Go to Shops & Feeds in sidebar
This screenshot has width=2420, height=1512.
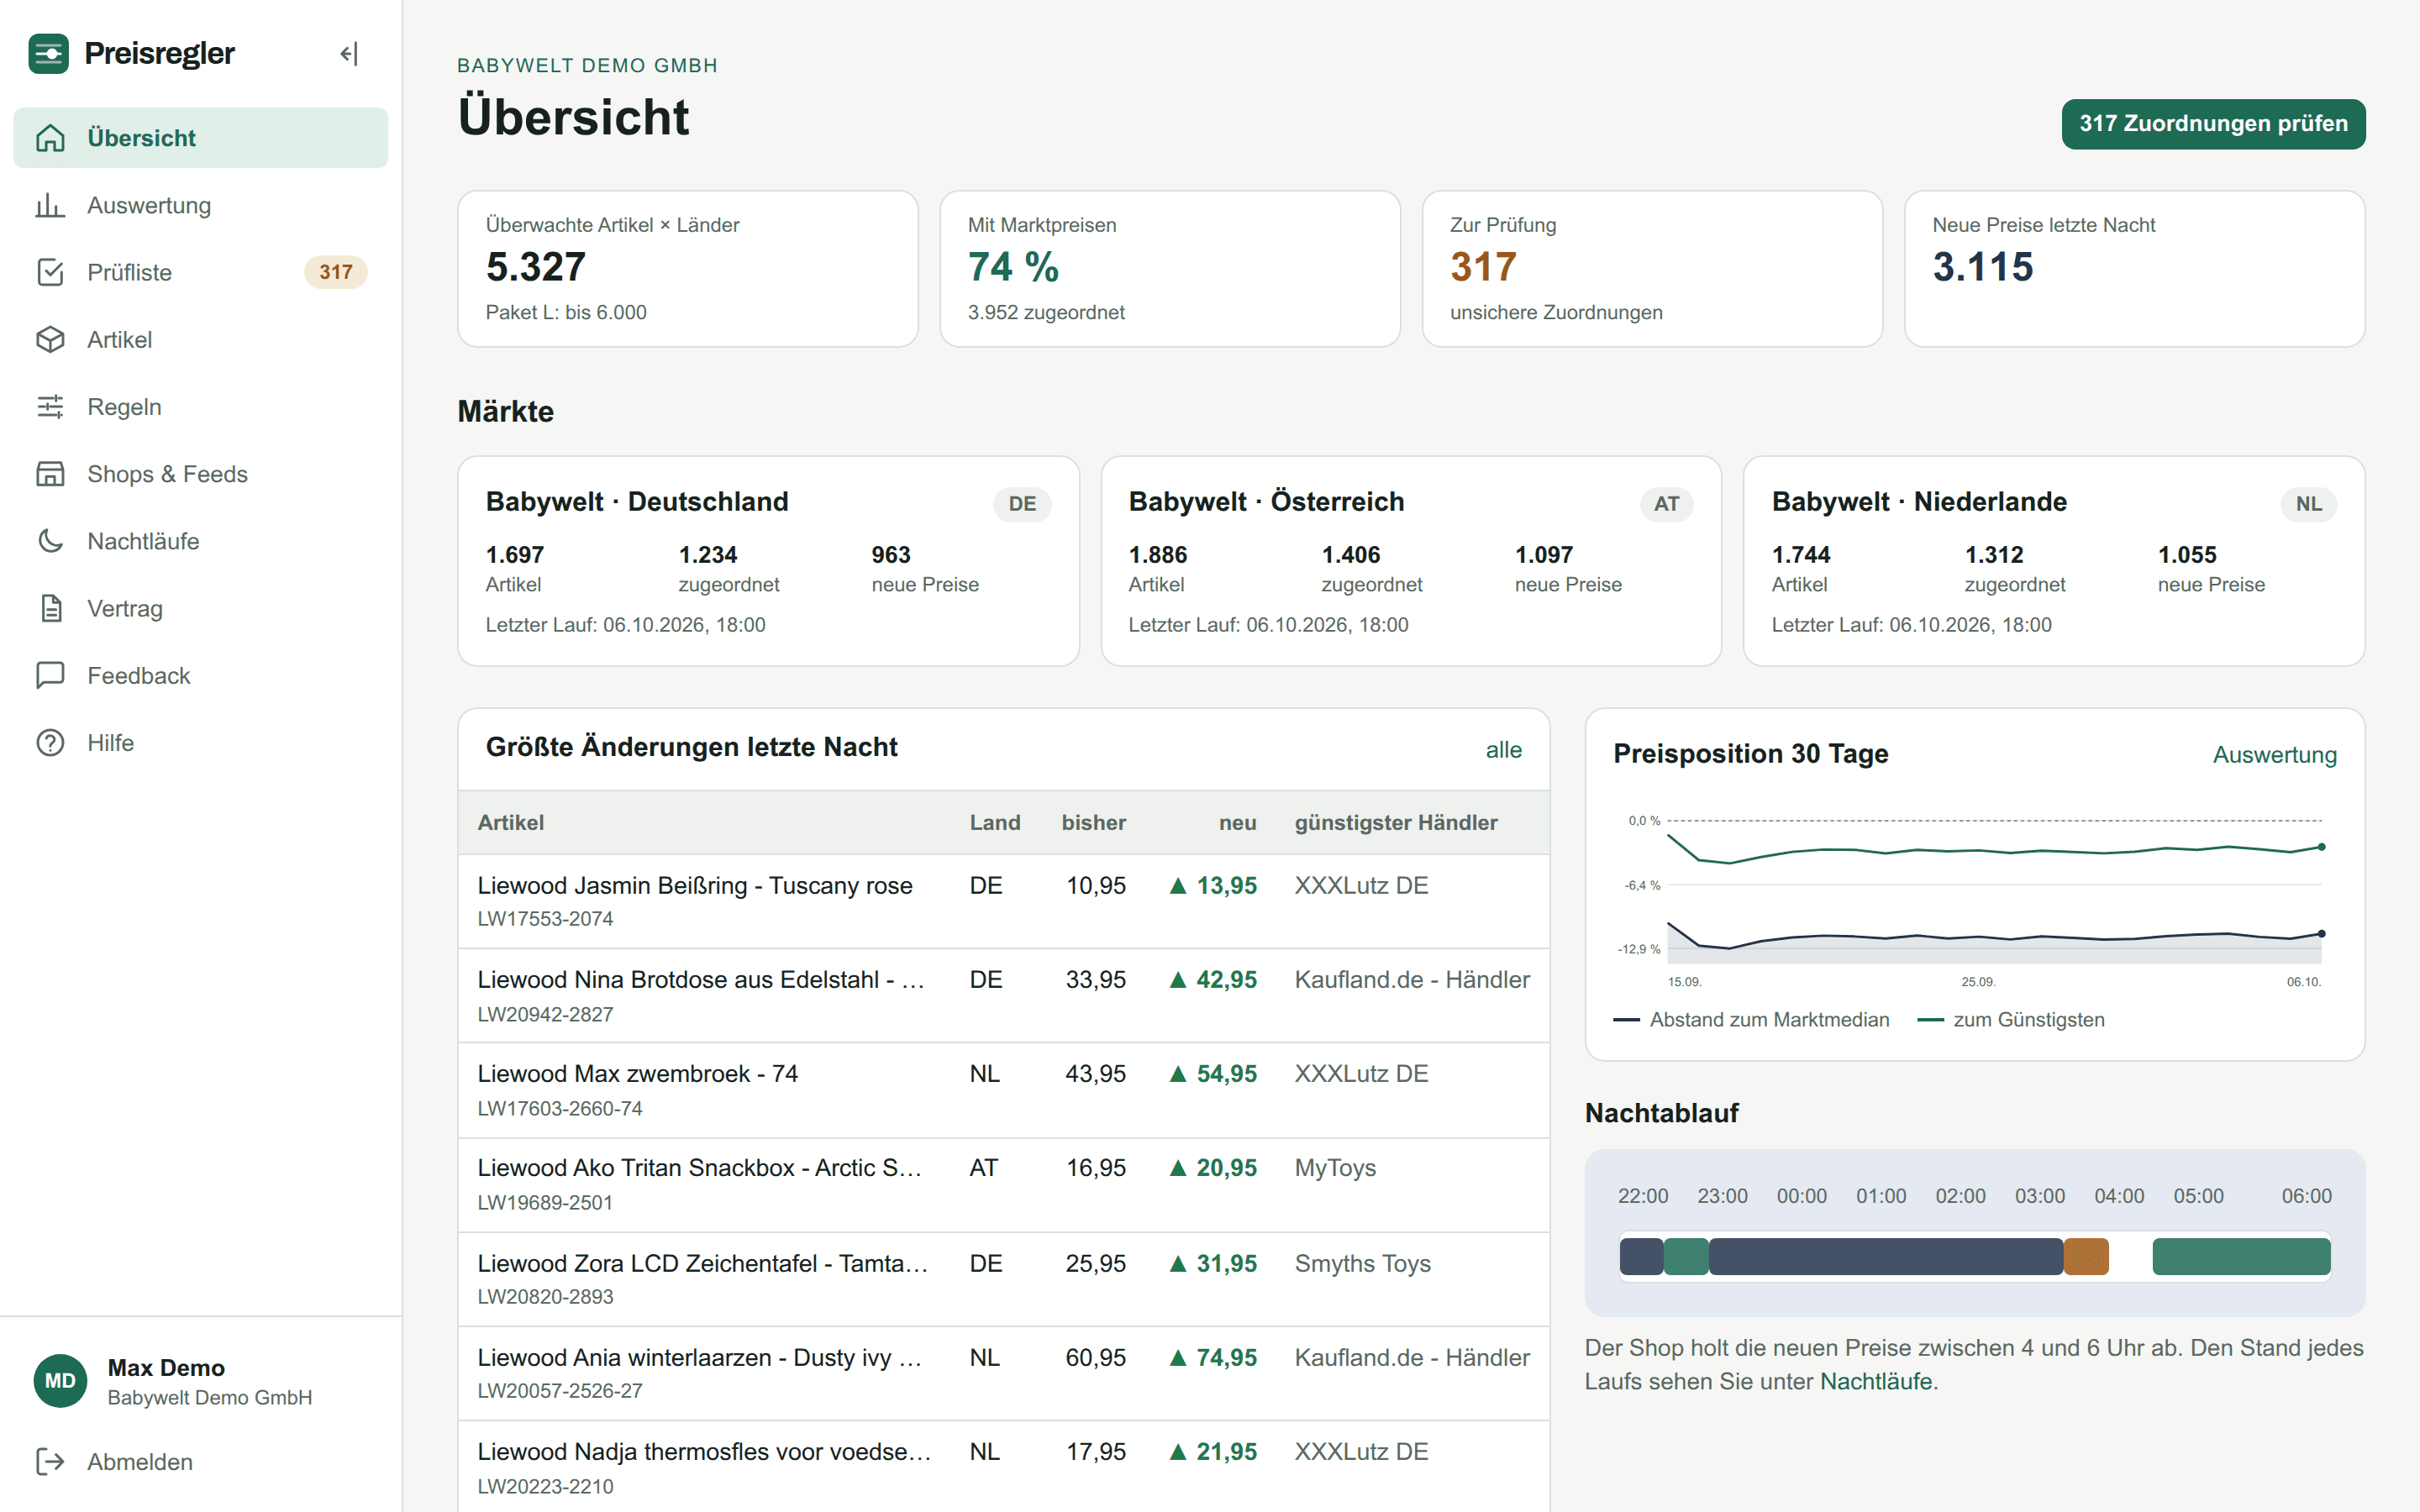tap(200, 474)
